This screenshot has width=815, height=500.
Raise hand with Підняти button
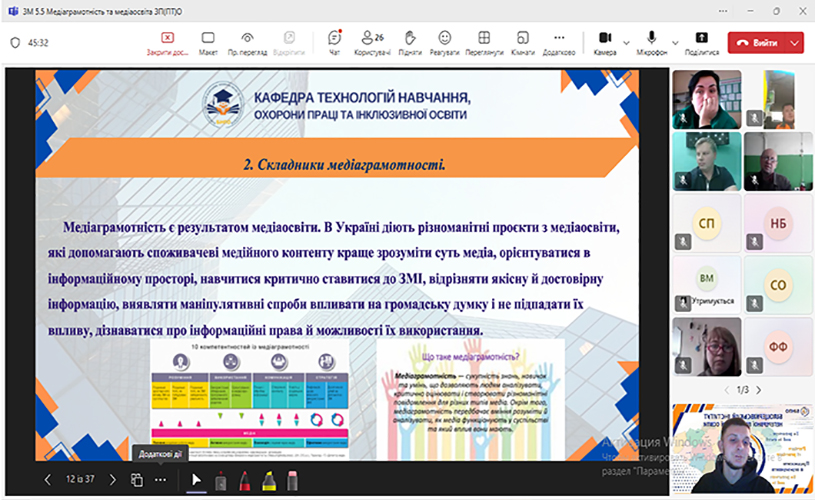[x=409, y=42]
